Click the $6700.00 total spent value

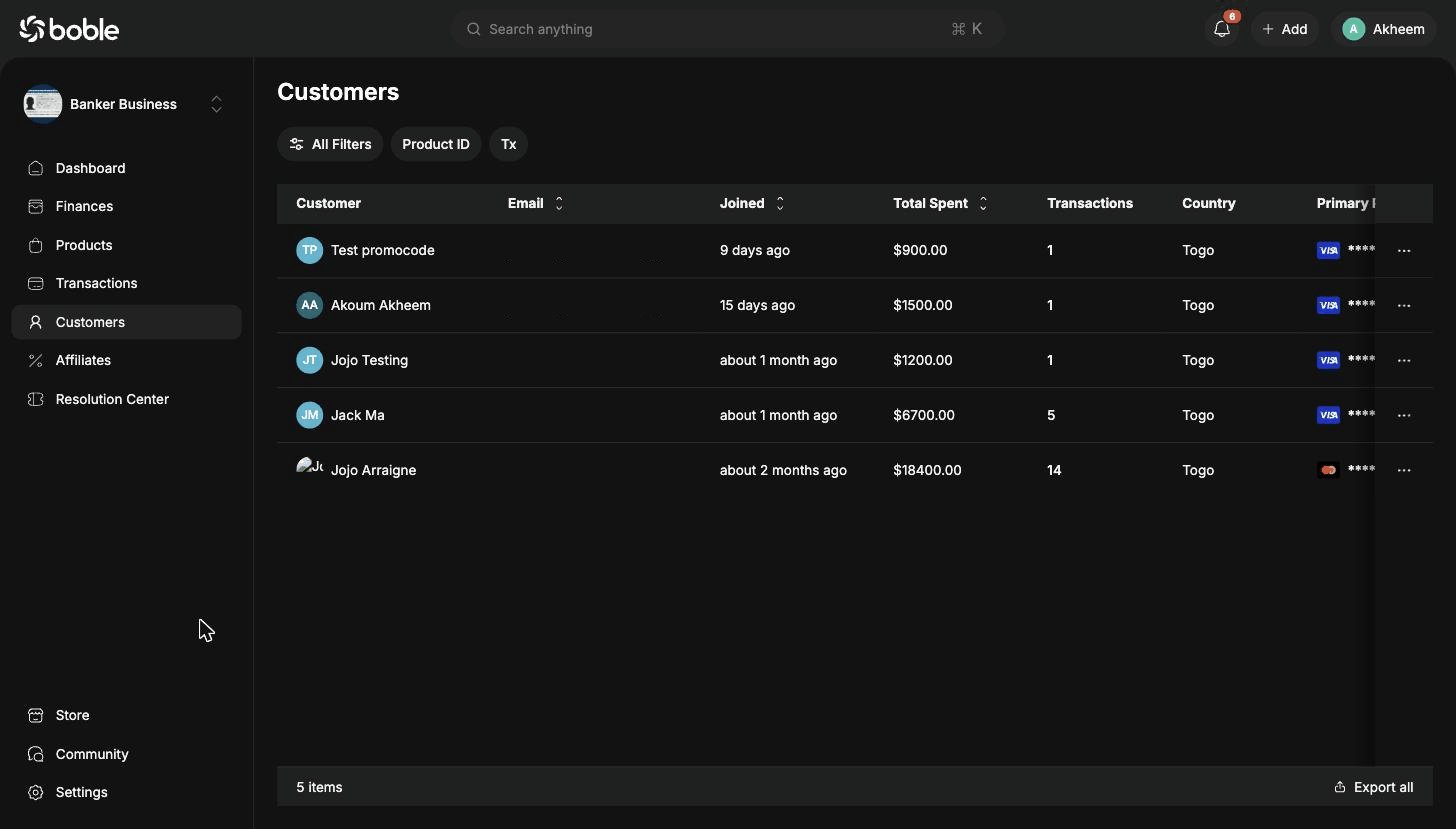924,415
